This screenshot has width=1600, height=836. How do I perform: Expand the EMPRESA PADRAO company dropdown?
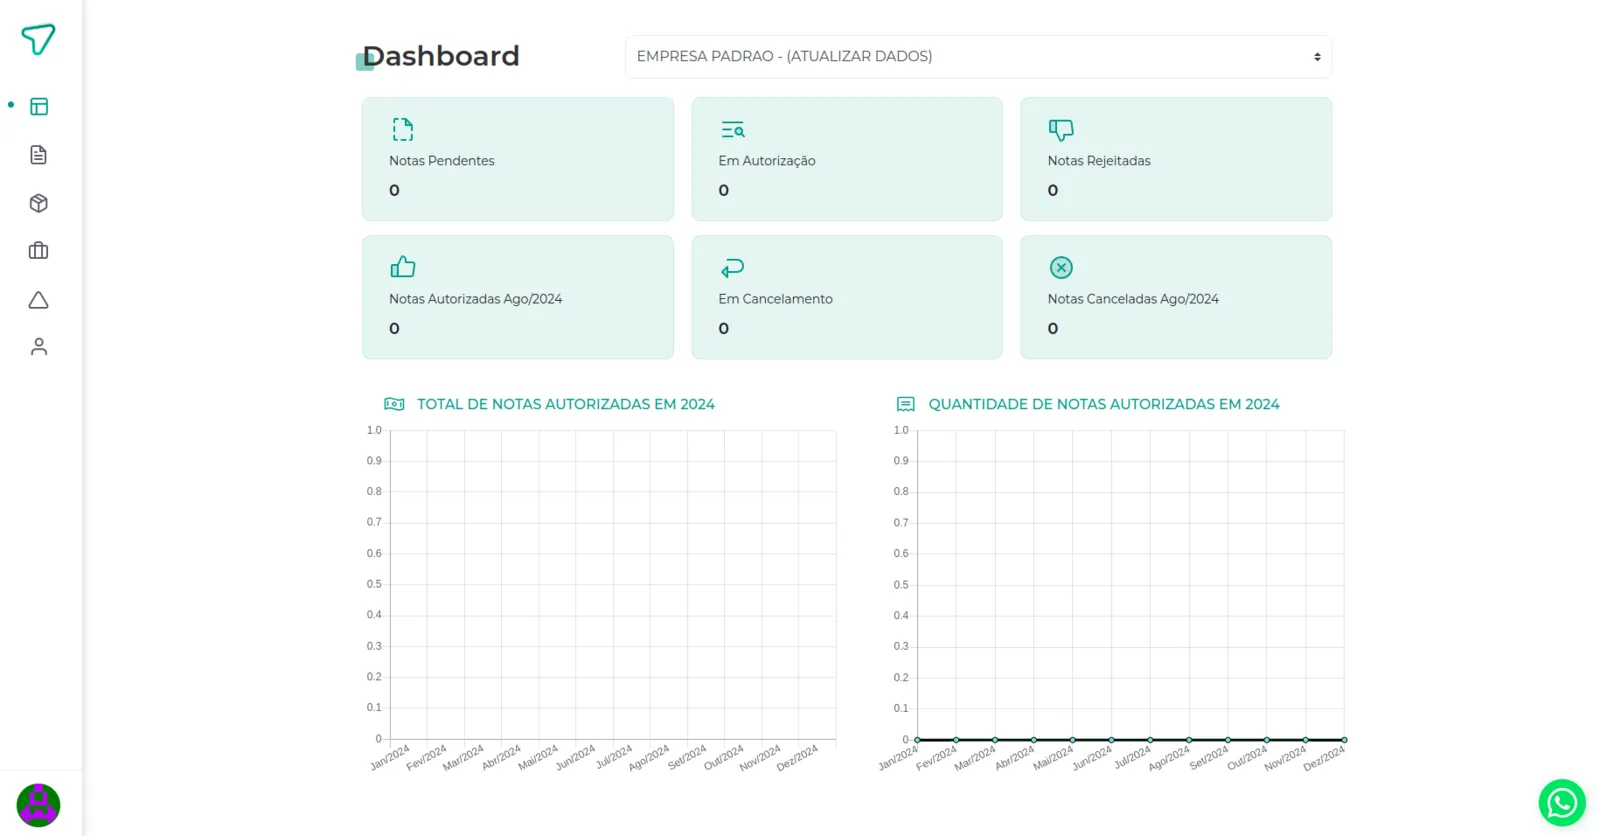978,57
